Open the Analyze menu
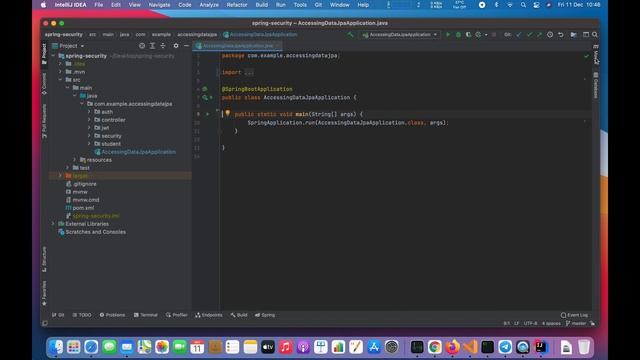Image resolution: width=640 pixels, height=360 pixels. (209, 5)
